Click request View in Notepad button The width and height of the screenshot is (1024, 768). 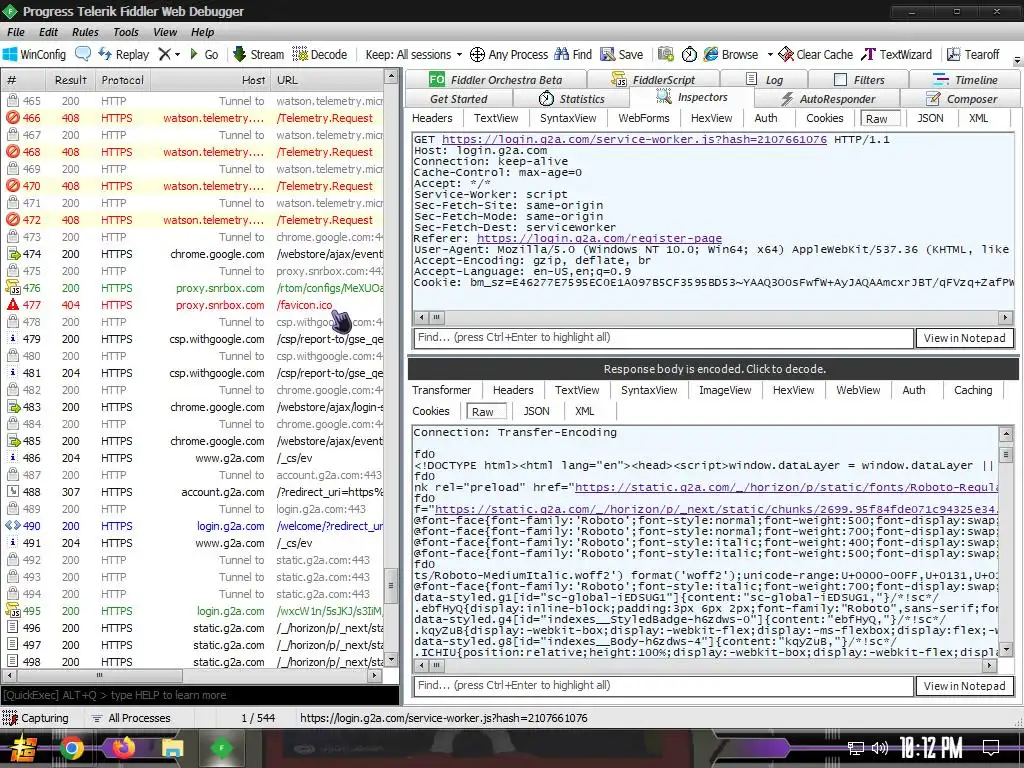(964, 338)
